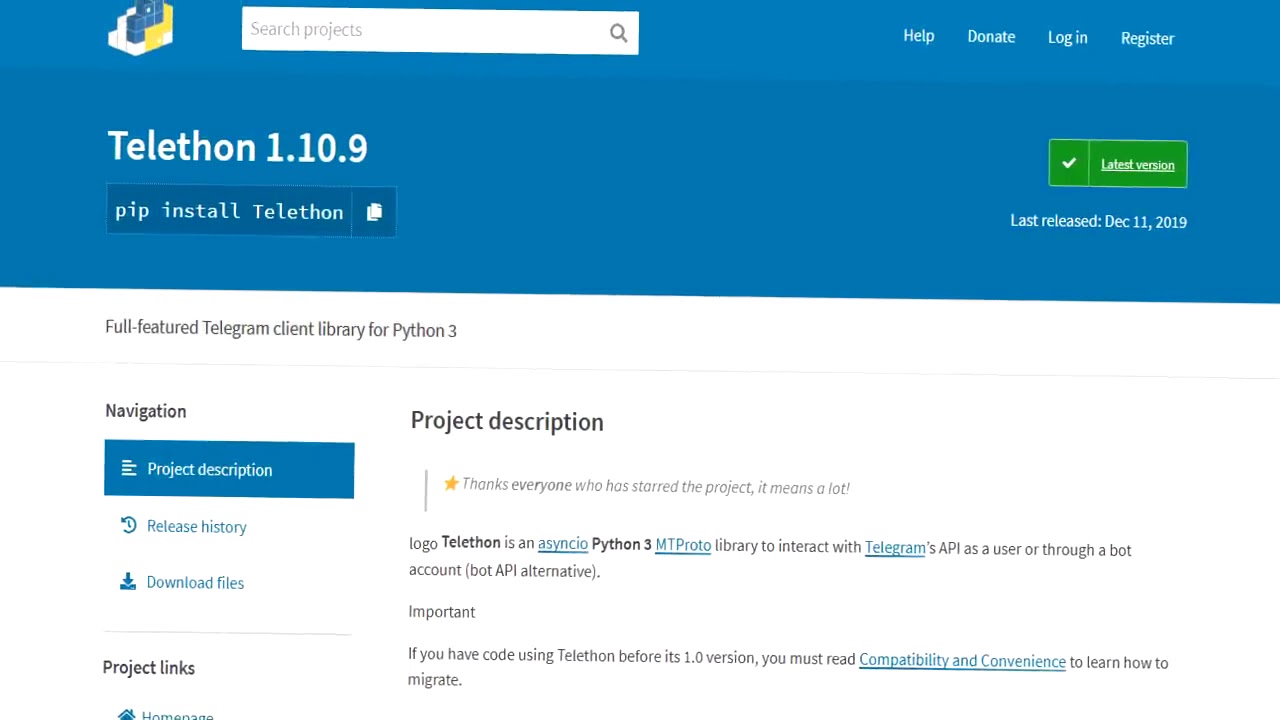This screenshot has width=1280, height=720.
Task: Click the Telethon 1.10.9 title
Action: pyautogui.click(x=238, y=146)
